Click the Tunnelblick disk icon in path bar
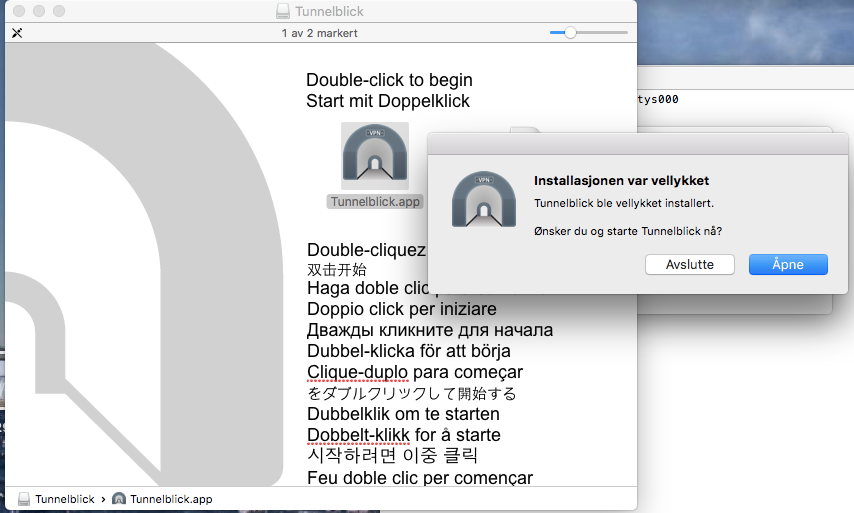Image resolution: width=854 pixels, height=513 pixels. pos(24,499)
